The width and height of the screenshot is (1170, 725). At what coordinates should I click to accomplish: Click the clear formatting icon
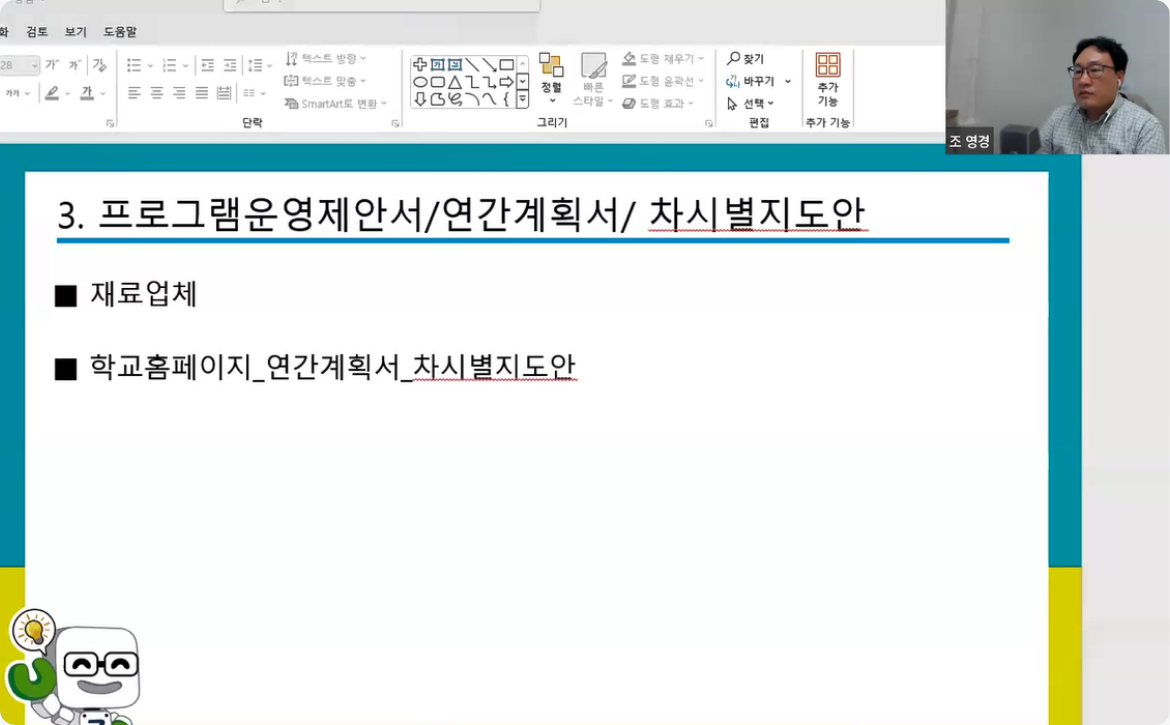99,65
